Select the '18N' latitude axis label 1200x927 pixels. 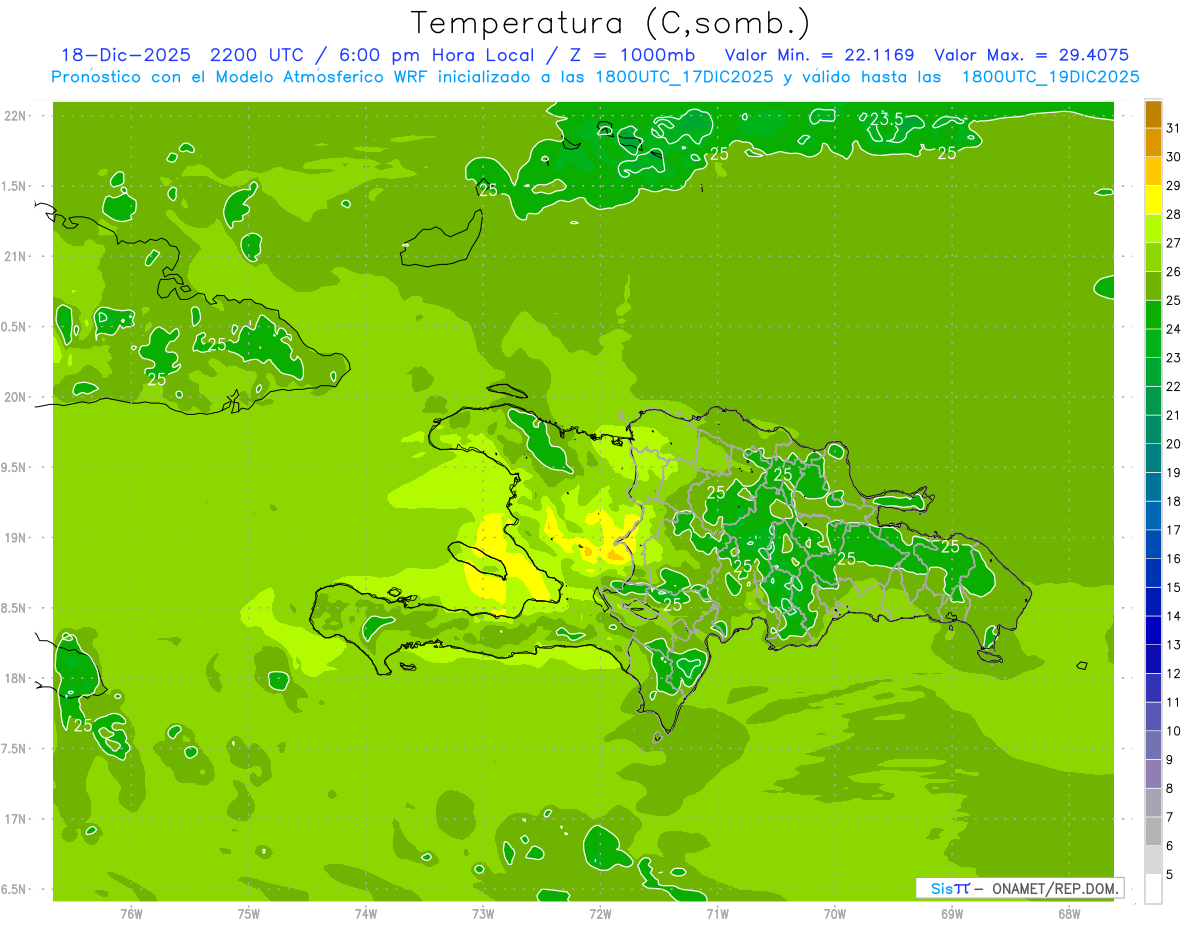click(x=16, y=678)
